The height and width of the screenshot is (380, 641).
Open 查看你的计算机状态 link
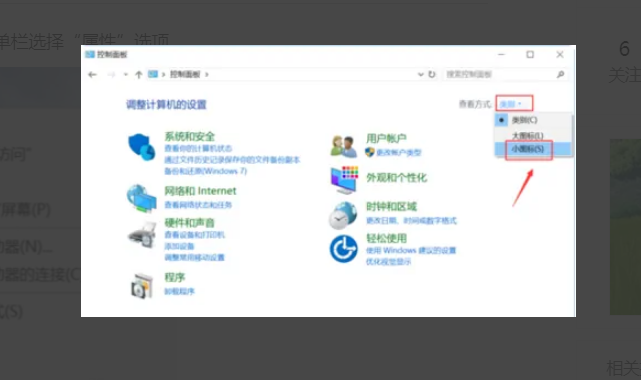pyautogui.click(x=198, y=148)
